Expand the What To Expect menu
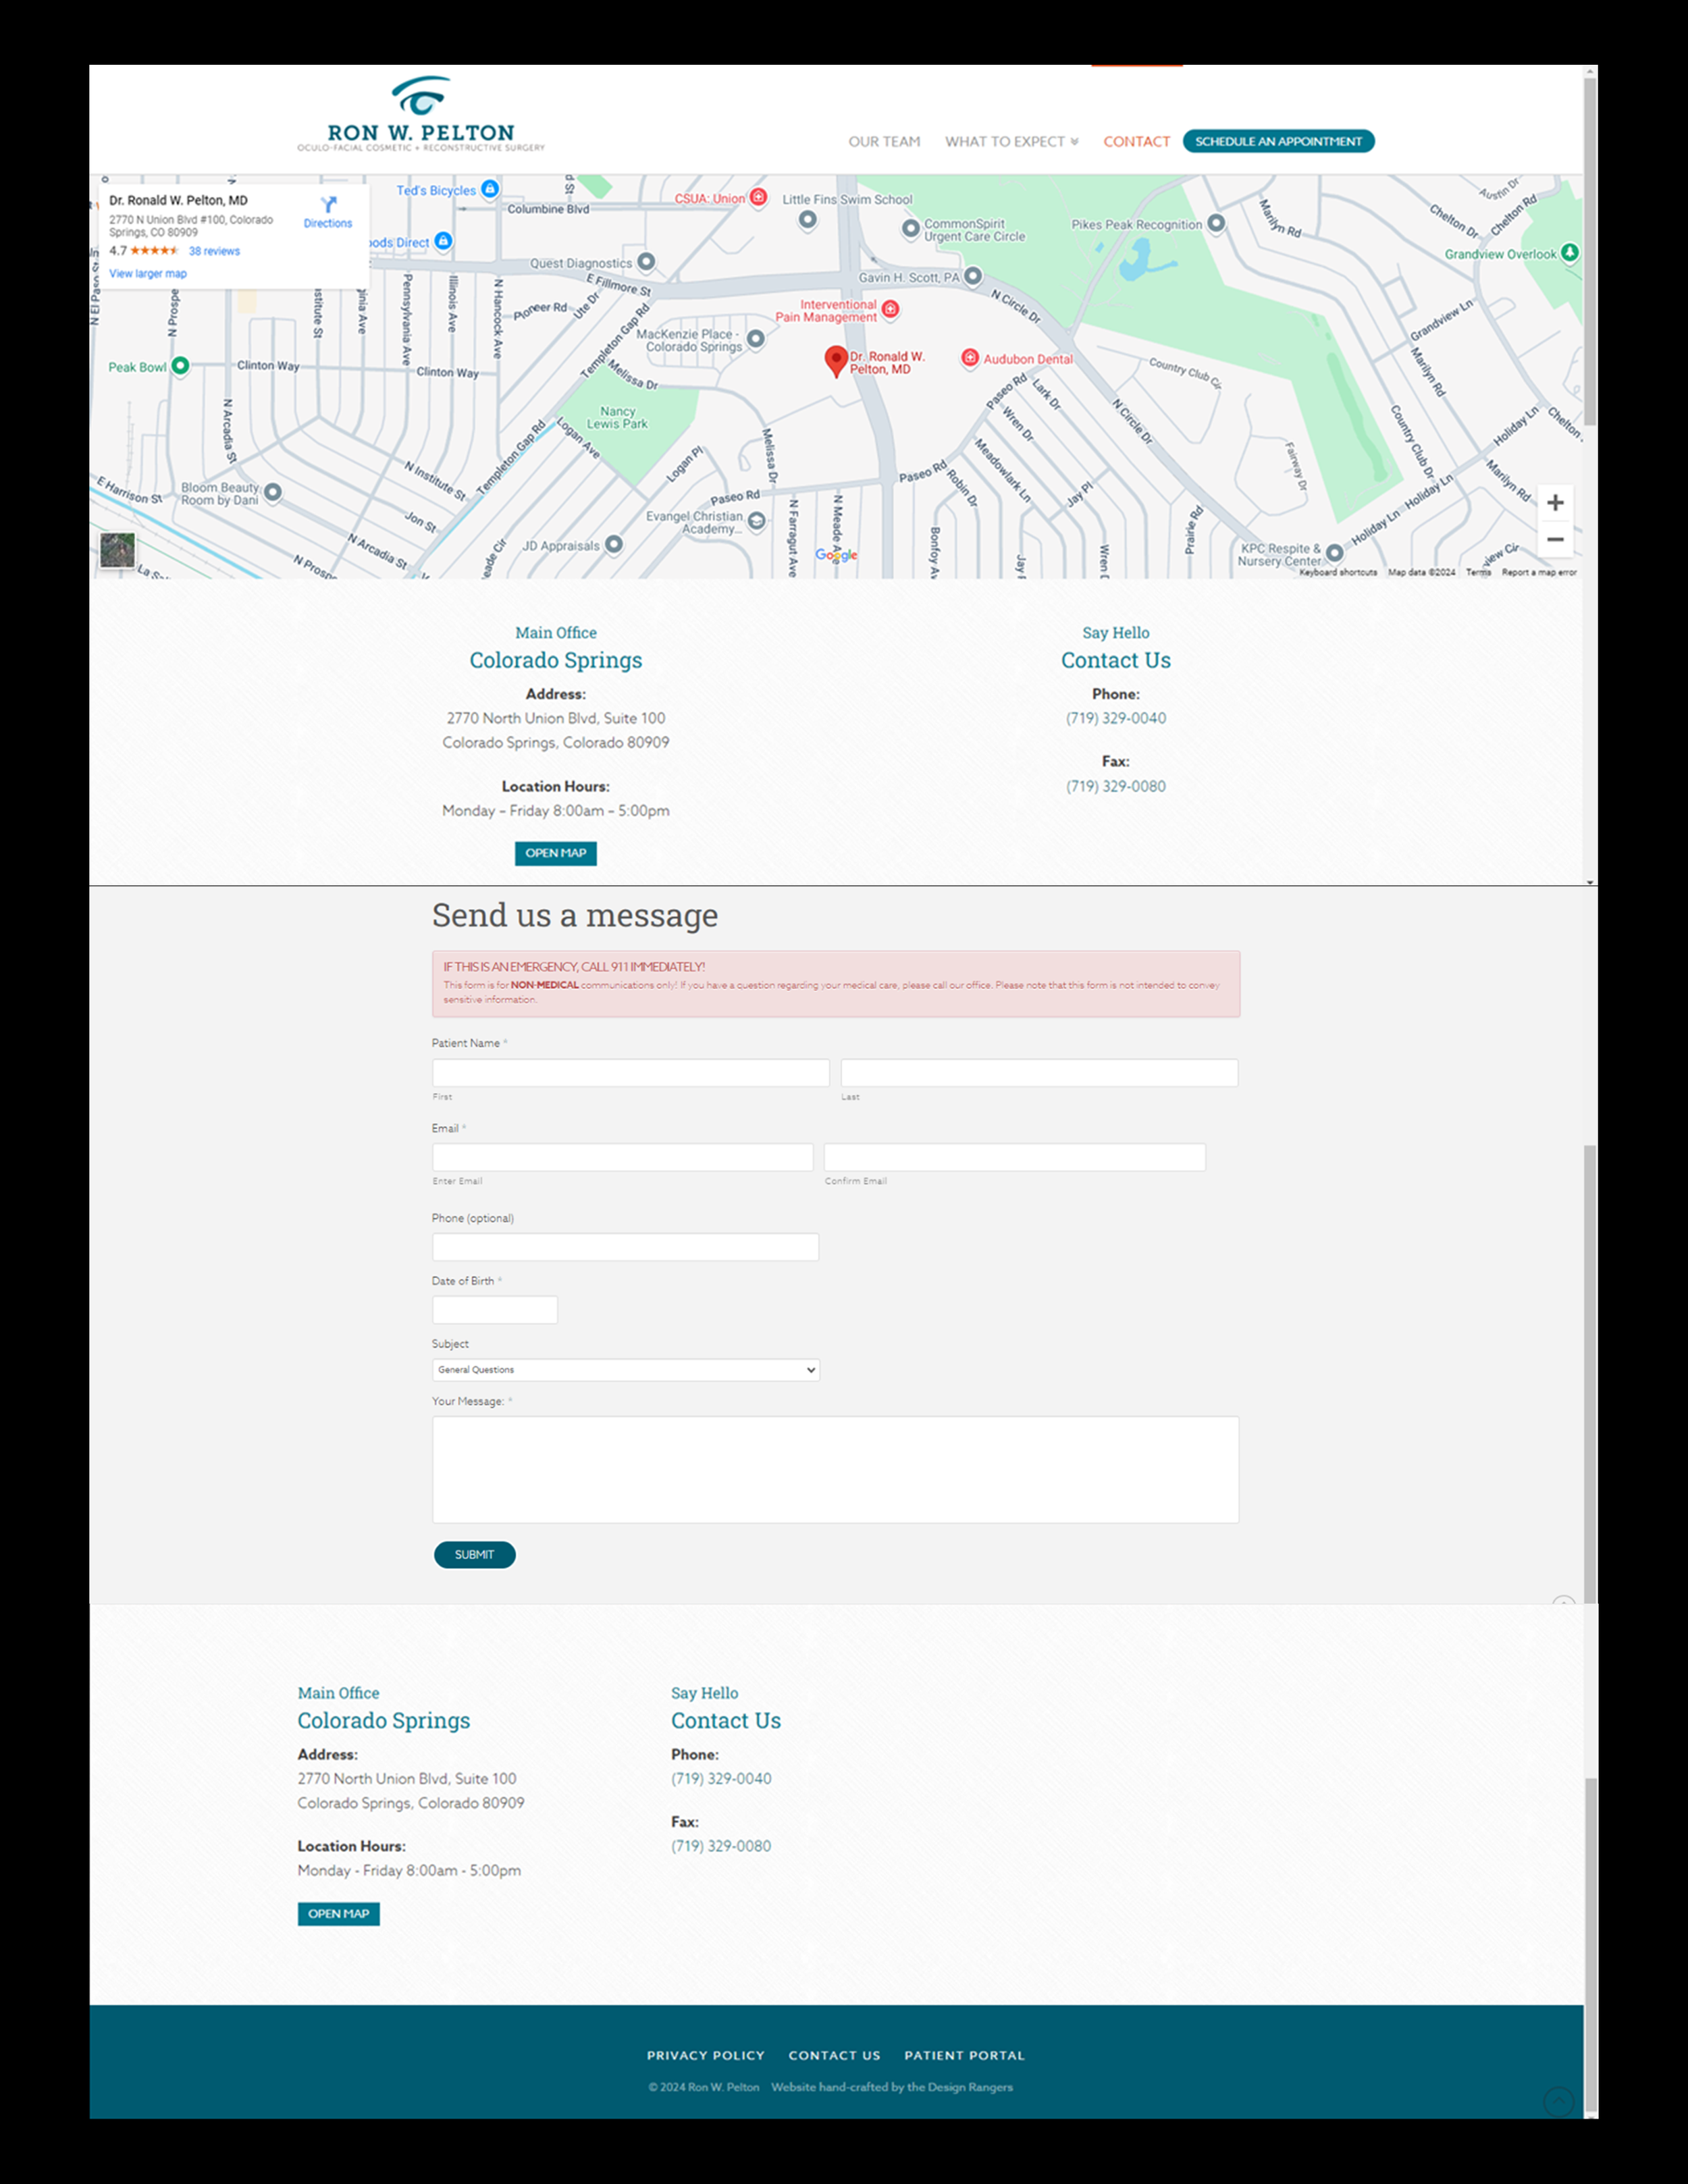 (1011, 142)
